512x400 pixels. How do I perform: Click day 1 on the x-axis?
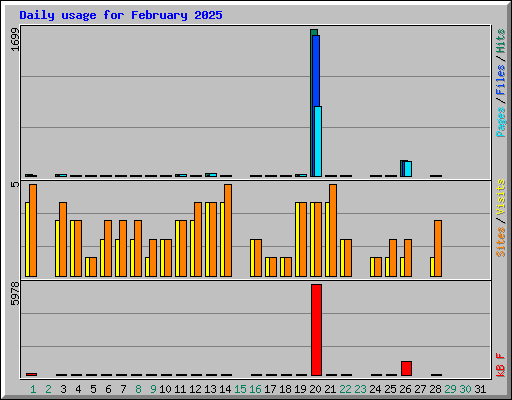click(x=33, y=389)
